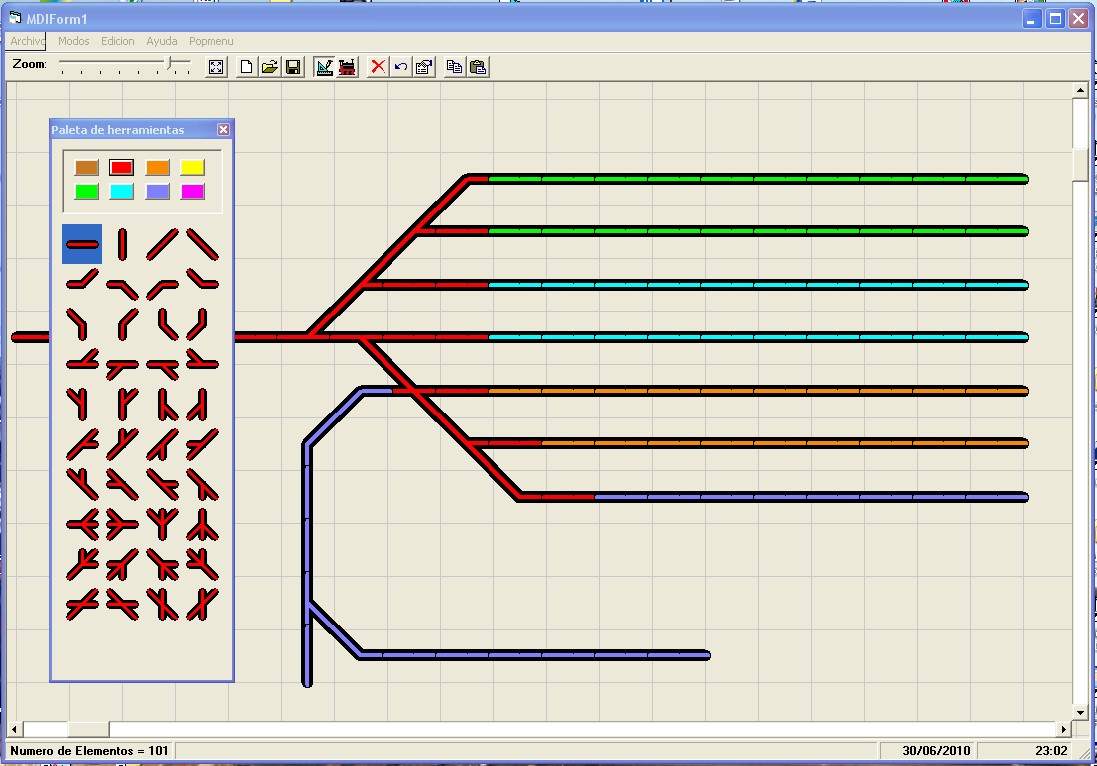
Task: Open the Modos menu
Action: (73, 41)
